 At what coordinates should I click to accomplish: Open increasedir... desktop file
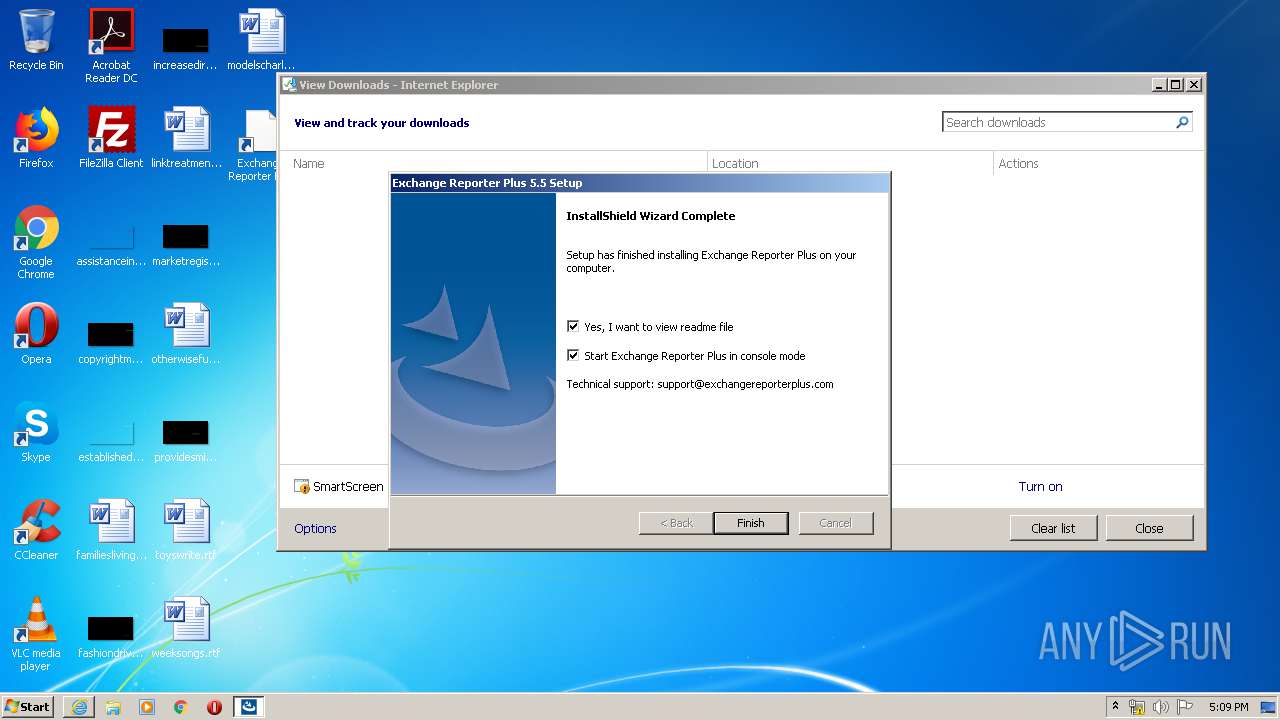(186, 47)
